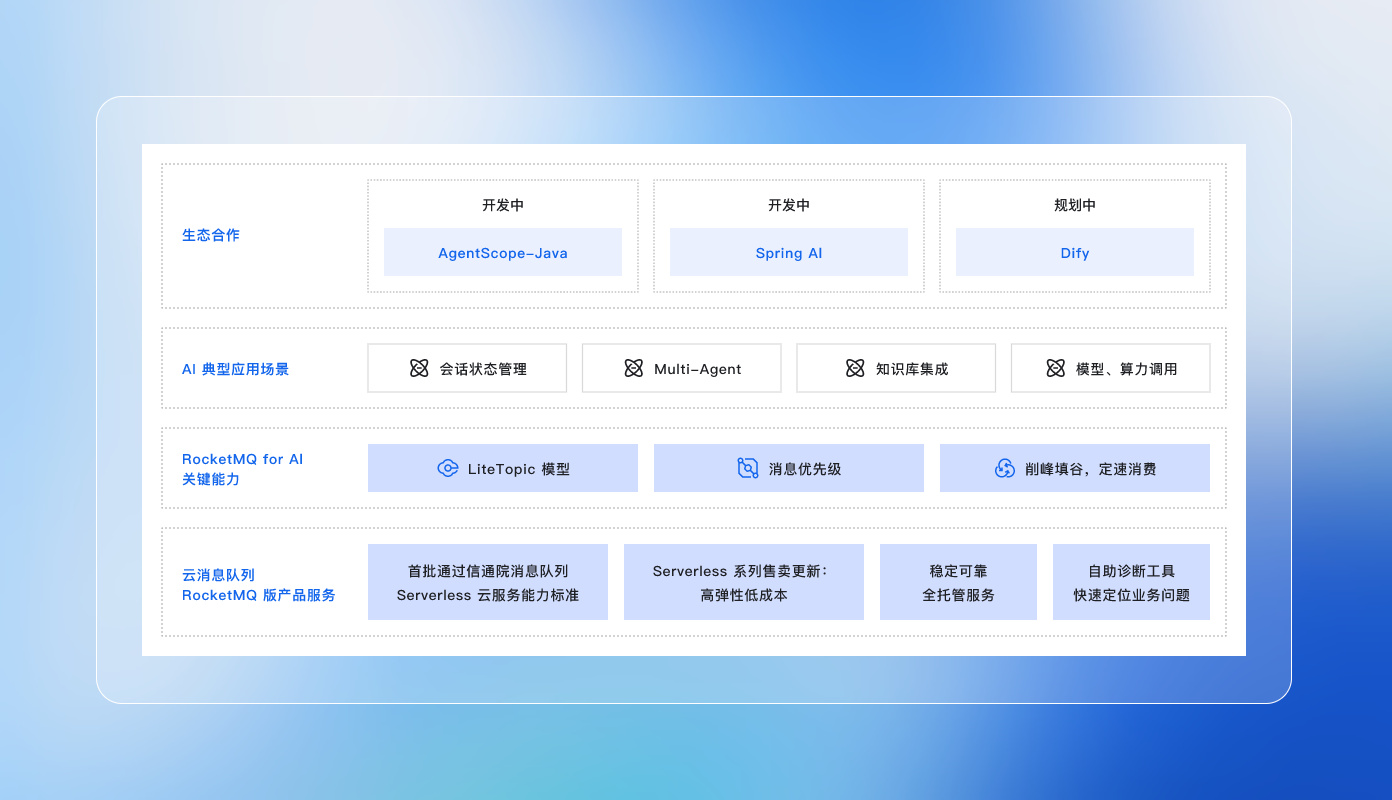Click the 消息优先级 text
The image size is (1392, 800).
pos(805,469)
